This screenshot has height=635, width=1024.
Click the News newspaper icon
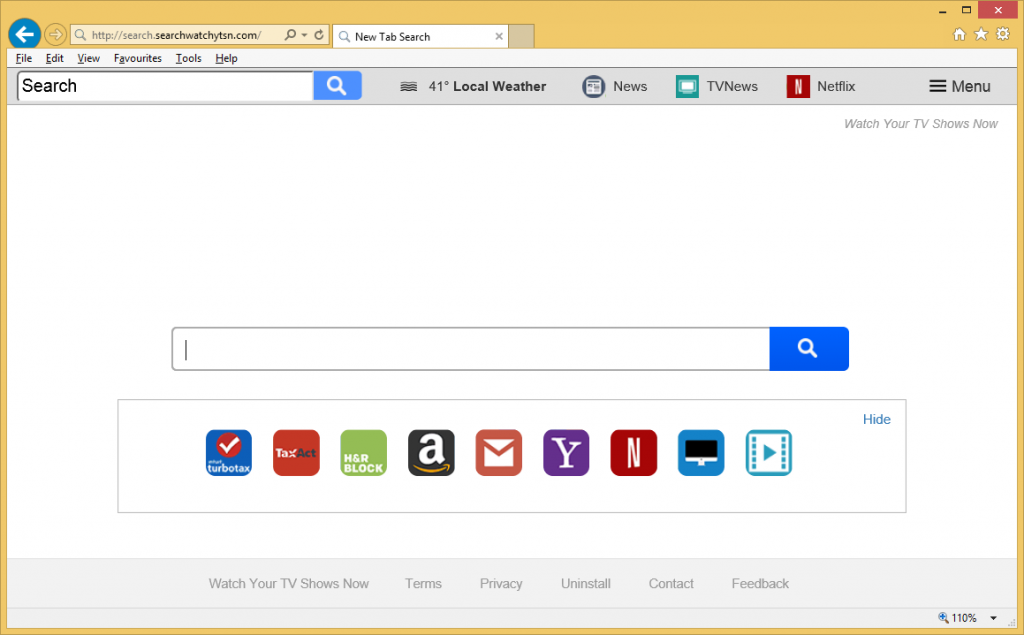pos(593,86)
